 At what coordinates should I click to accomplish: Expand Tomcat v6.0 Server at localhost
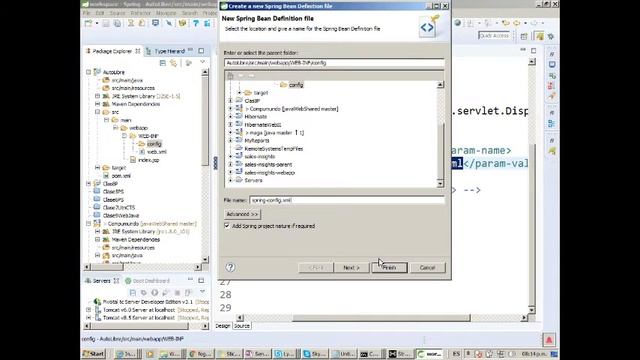coord(89,310)
